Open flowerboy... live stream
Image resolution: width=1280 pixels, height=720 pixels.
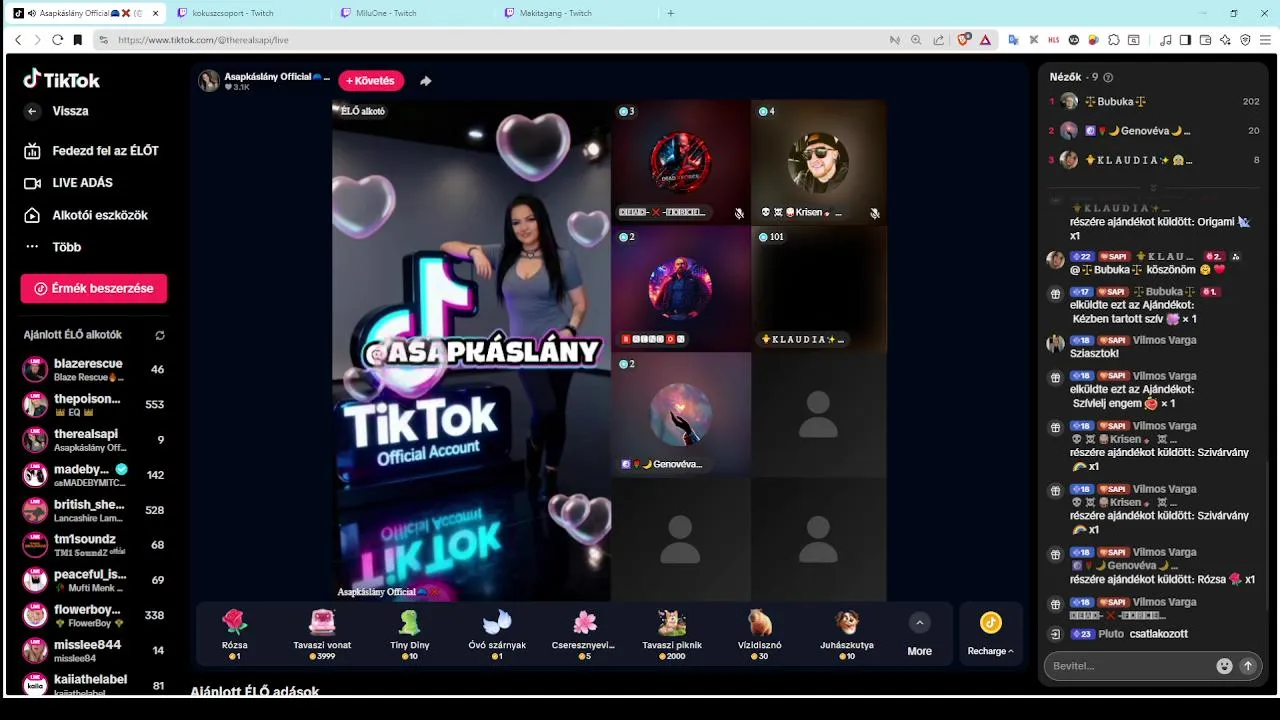tap(94, 615)
